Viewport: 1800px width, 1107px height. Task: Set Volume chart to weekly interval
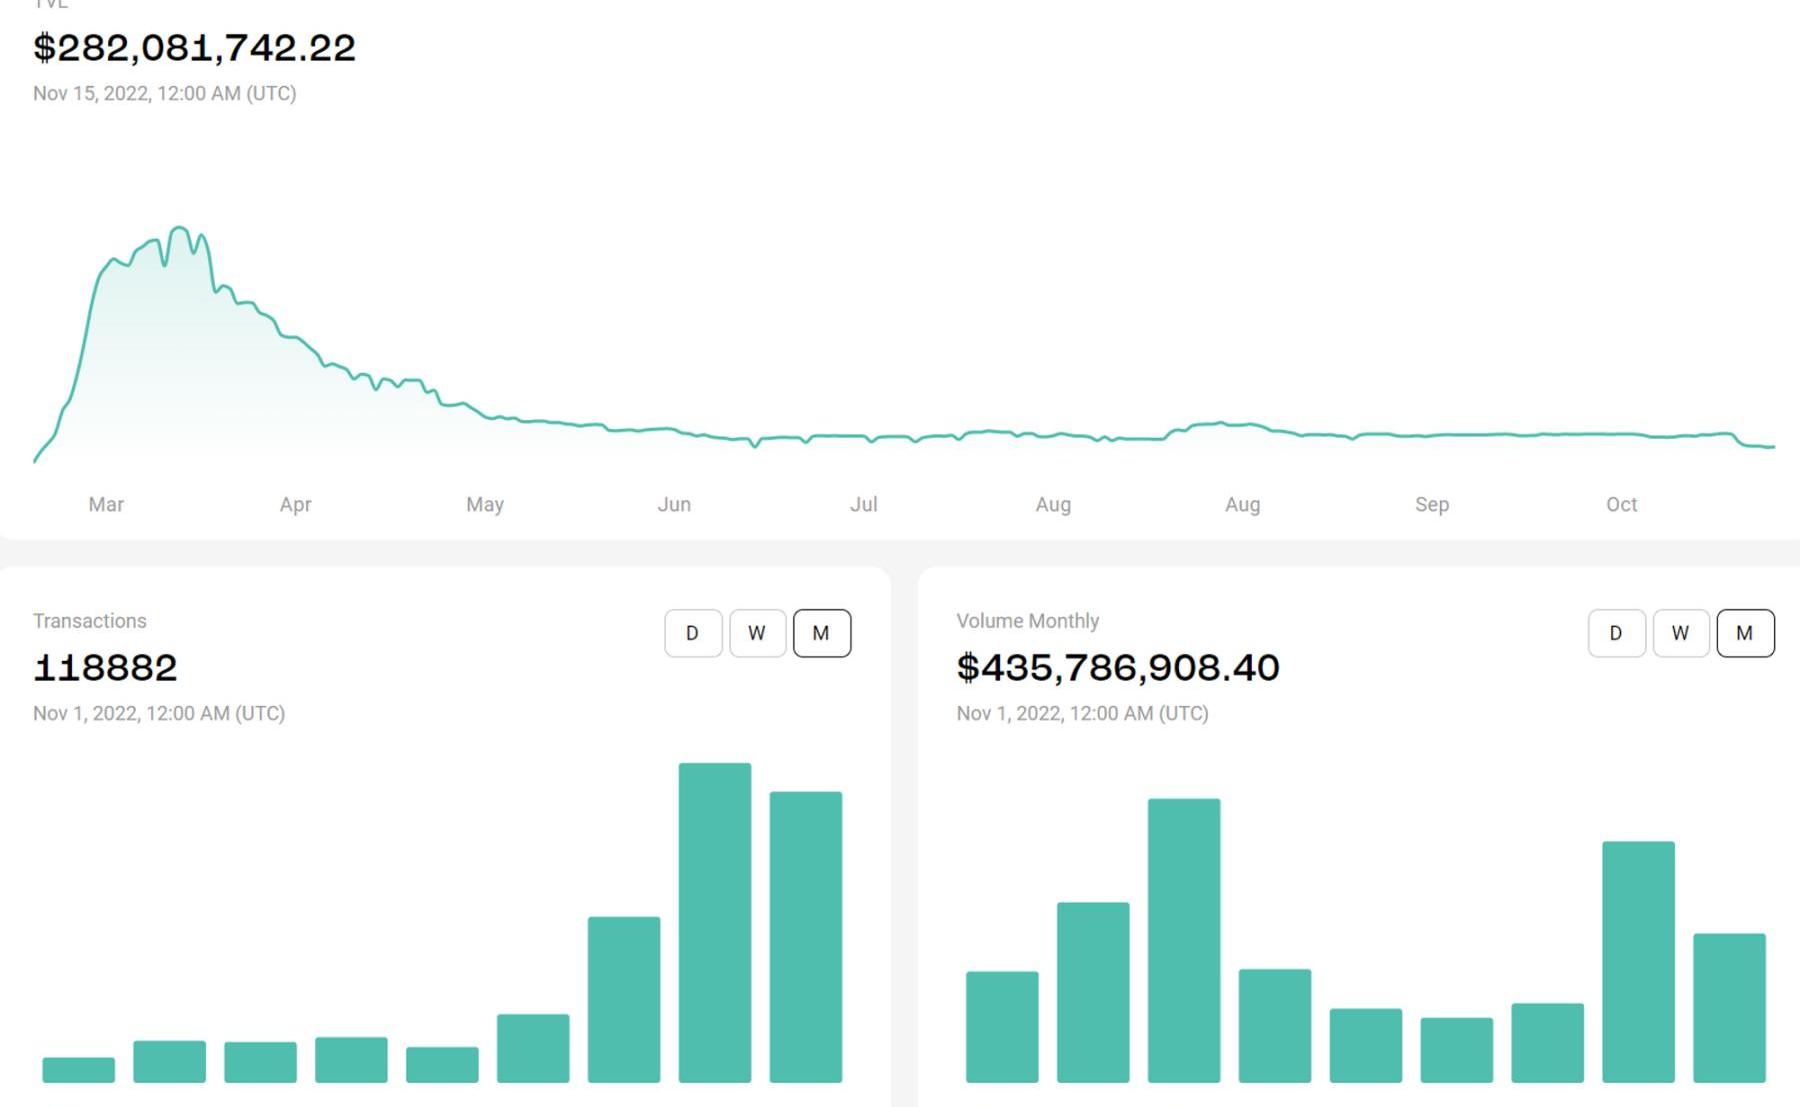pyautogui.click(x=1680, y=633)
